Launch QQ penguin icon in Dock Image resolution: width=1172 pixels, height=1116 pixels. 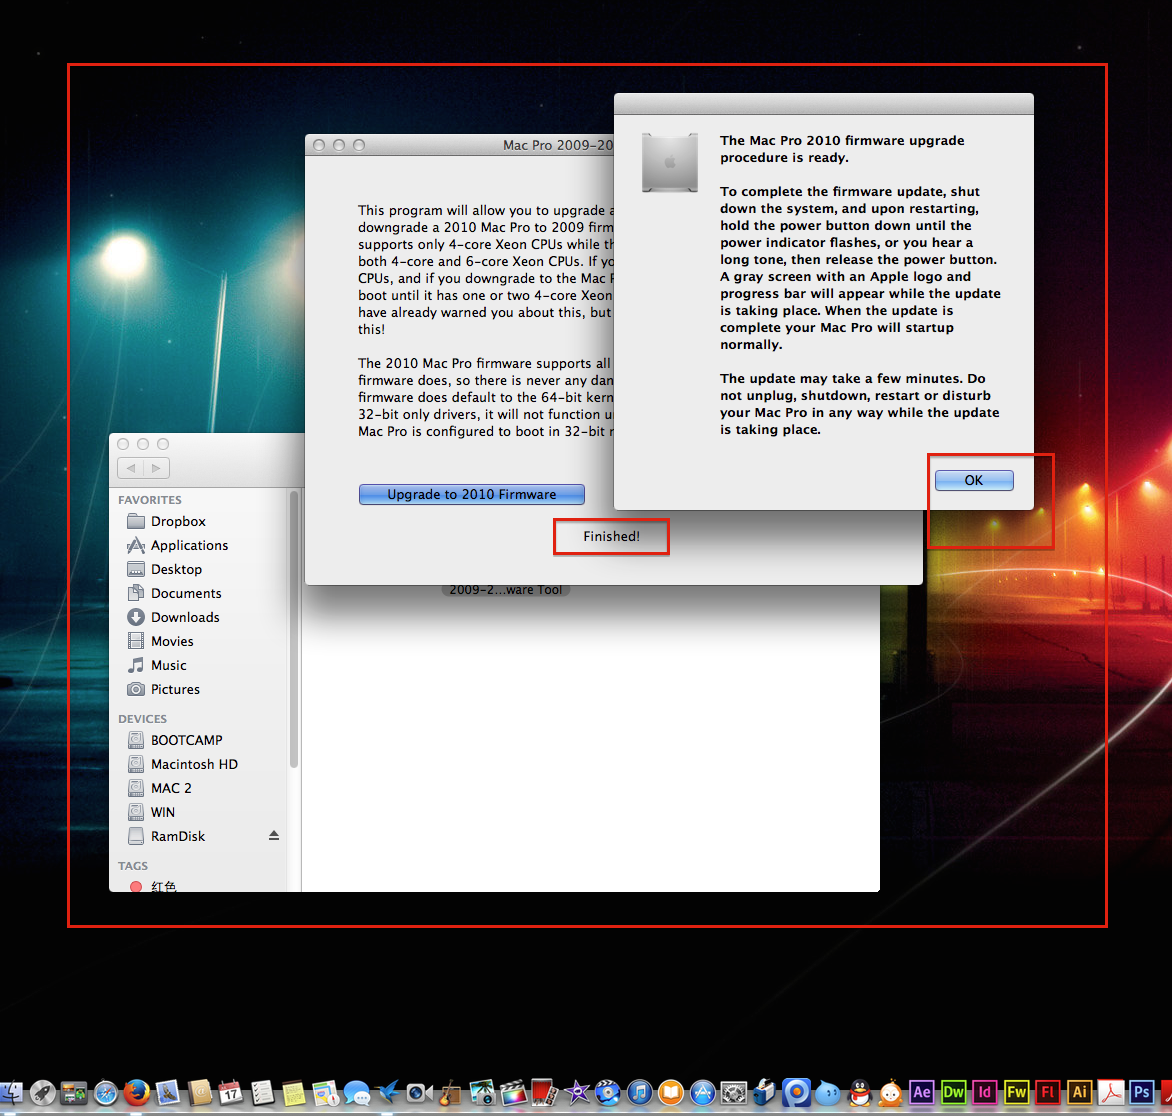tap(860, 1093)
